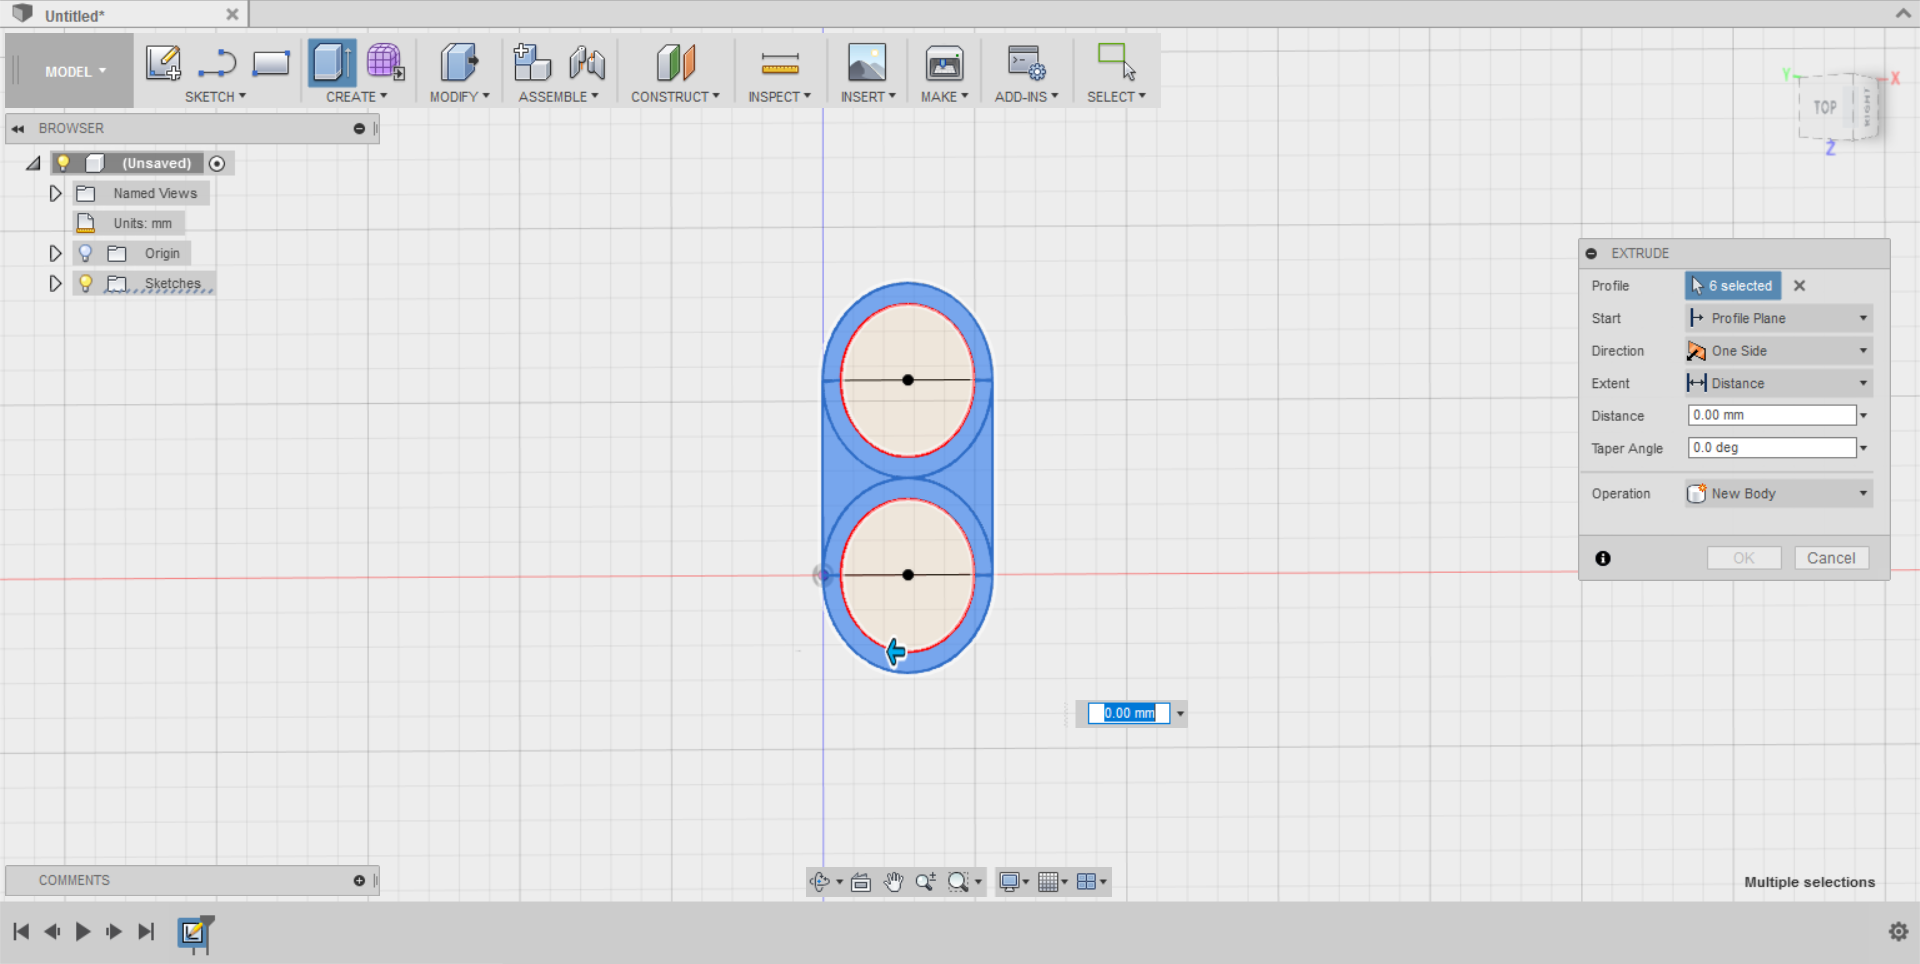Clear the 6 selected profile selection
1920x964 pixels.
point(1799,286)
